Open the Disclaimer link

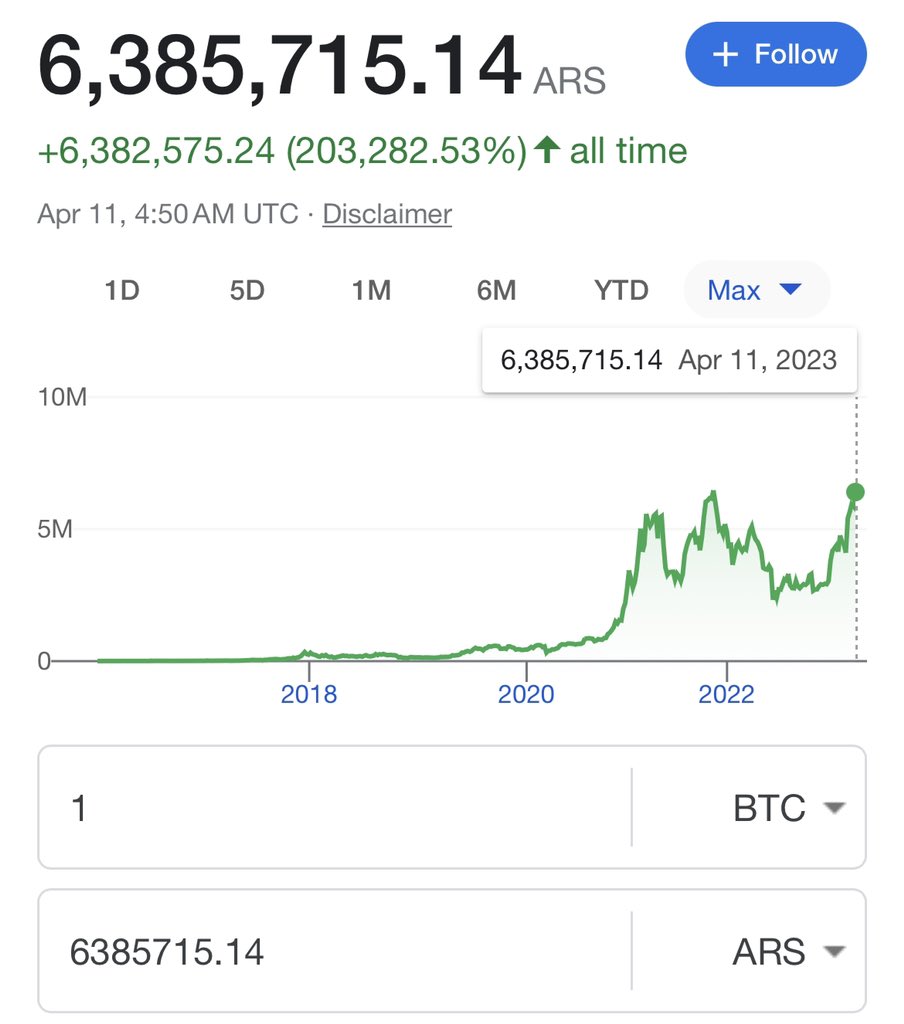coord(387,214)
